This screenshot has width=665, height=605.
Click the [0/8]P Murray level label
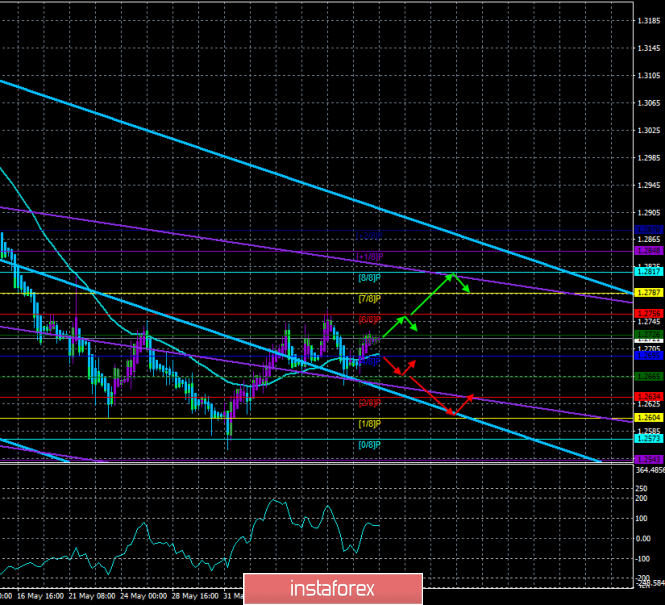369,445
